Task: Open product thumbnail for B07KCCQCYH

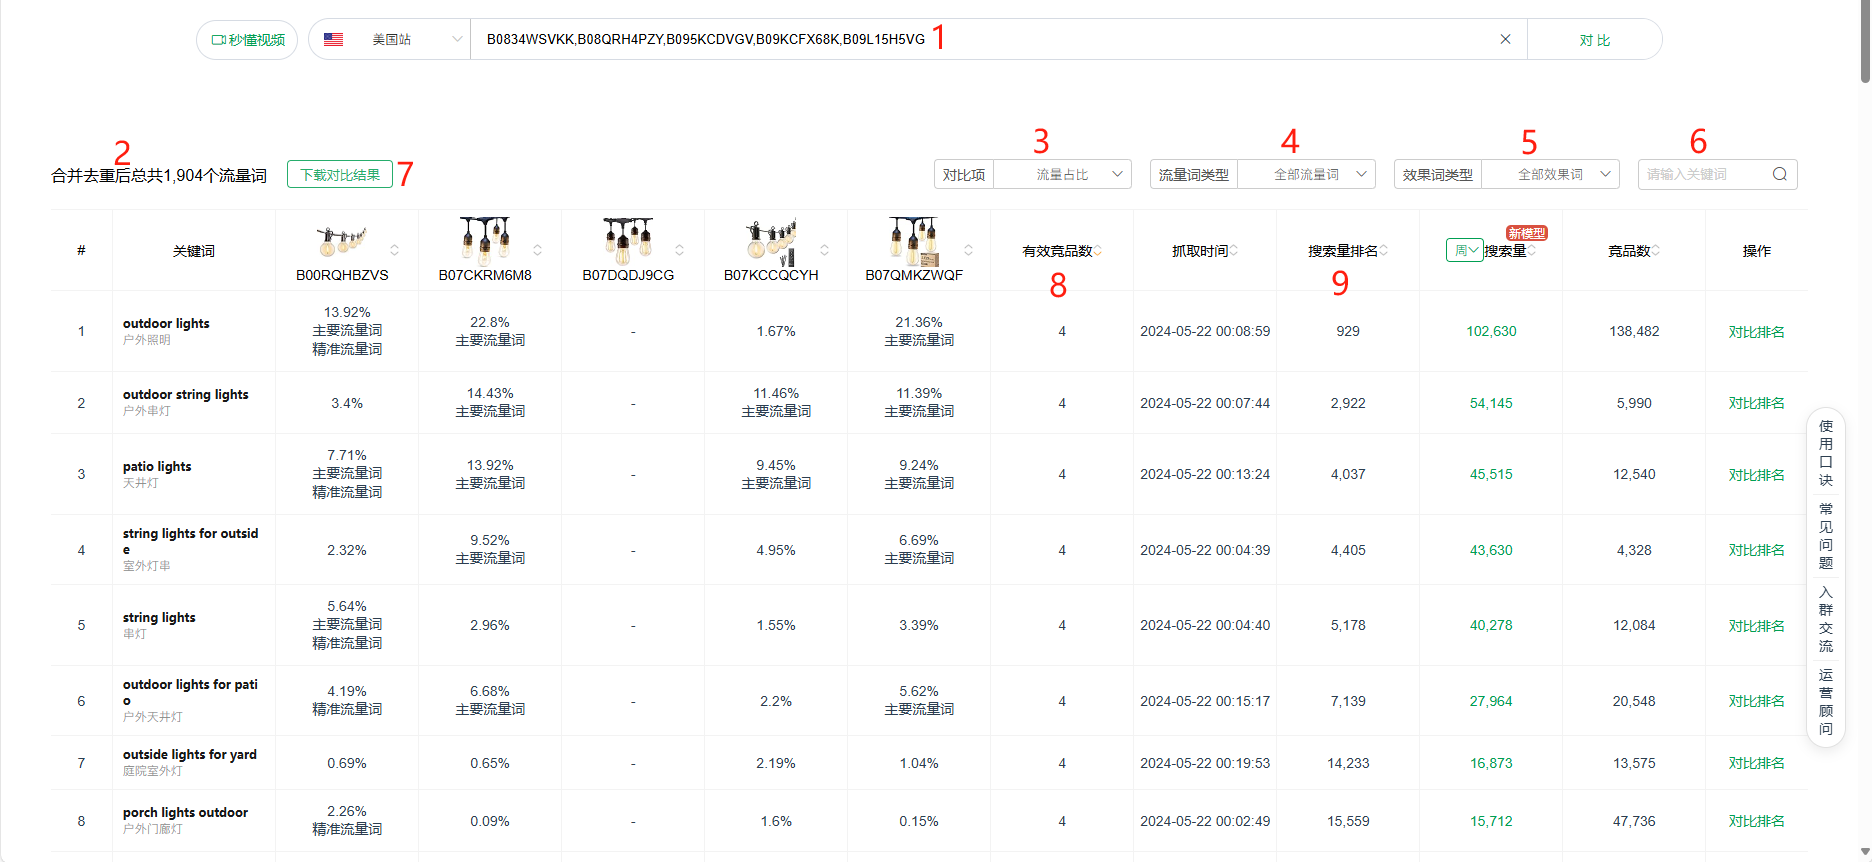Action: [x=771, y=240]
